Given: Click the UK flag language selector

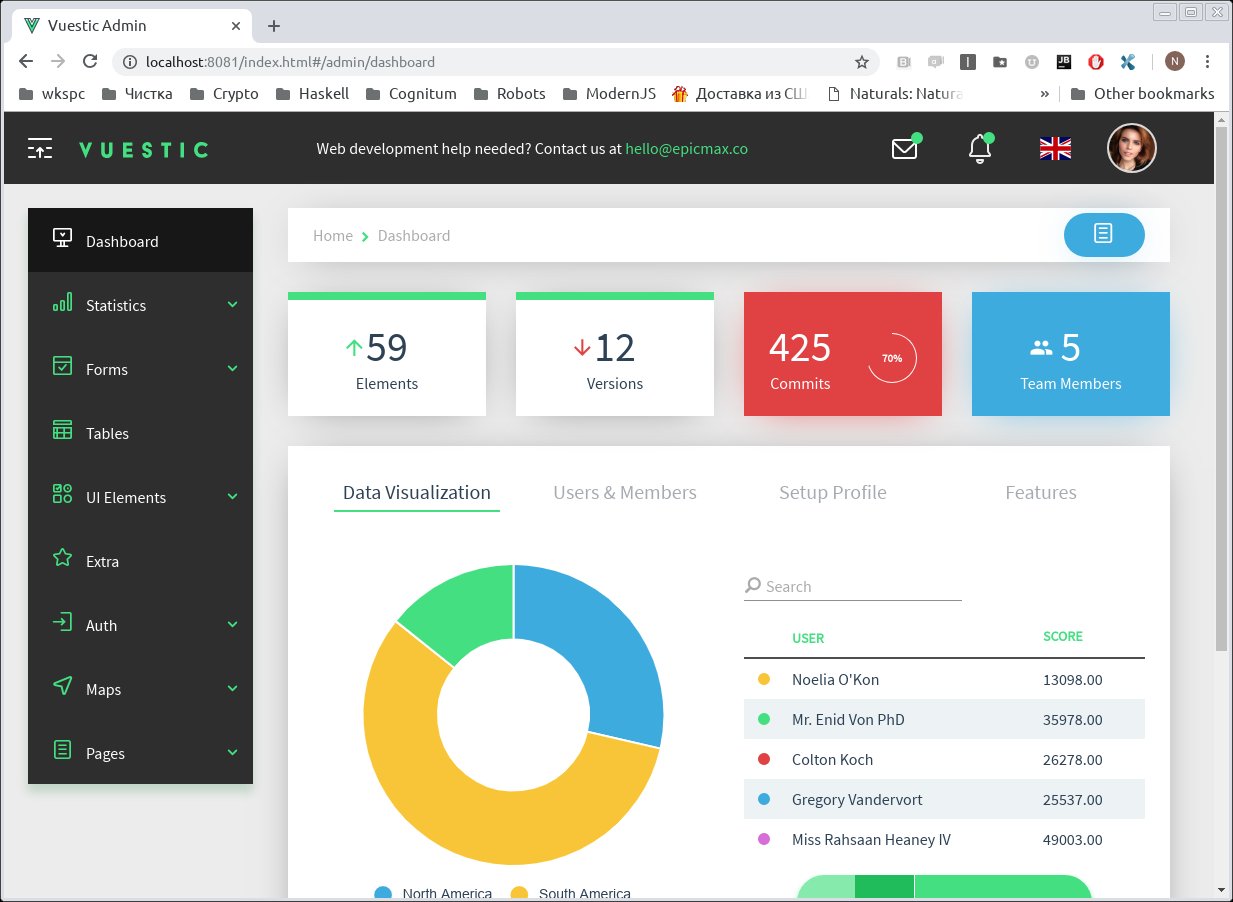Looking at the screenshot, I should (x=1055, y=149).
